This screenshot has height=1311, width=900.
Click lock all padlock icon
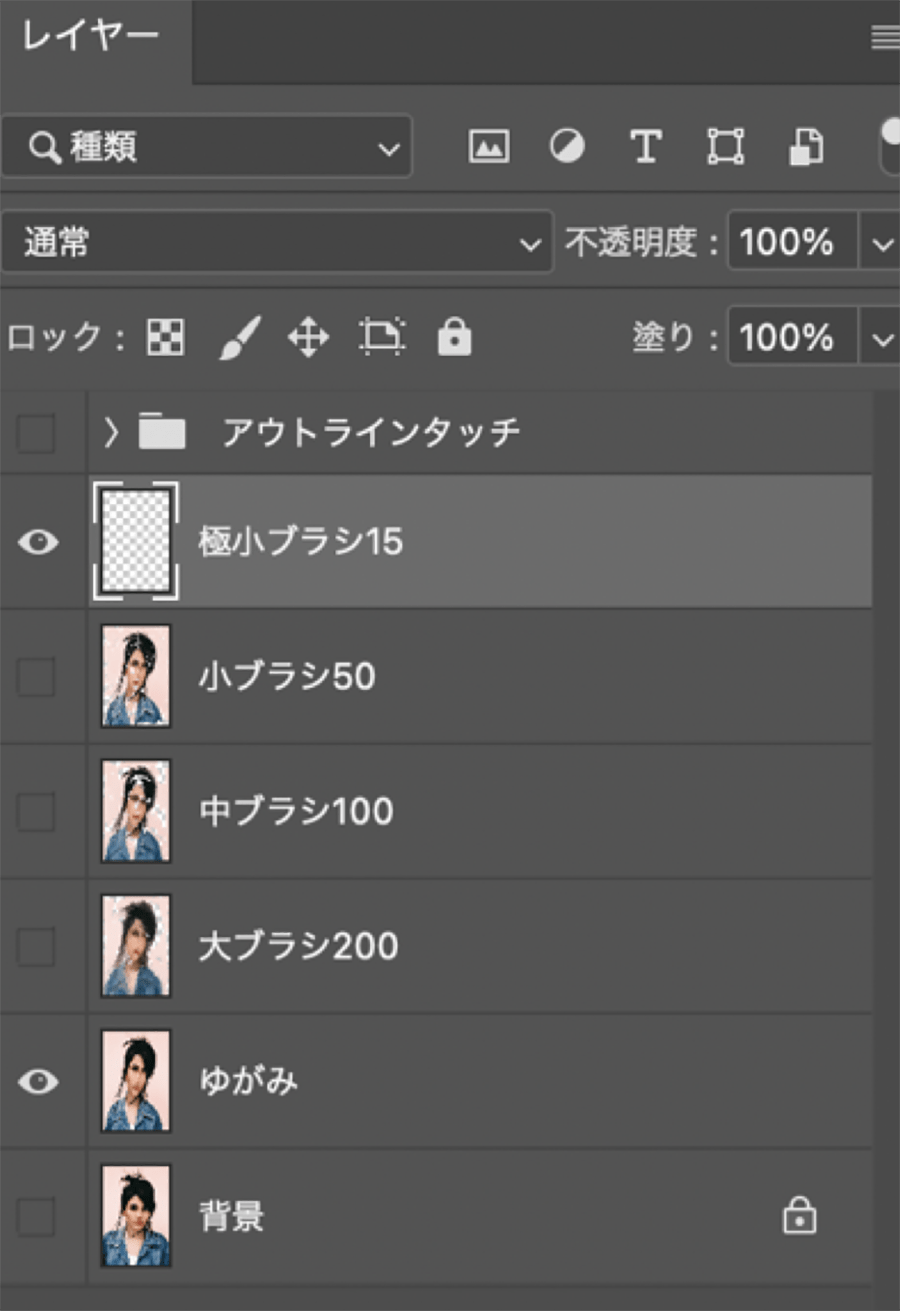pos(454,338)
